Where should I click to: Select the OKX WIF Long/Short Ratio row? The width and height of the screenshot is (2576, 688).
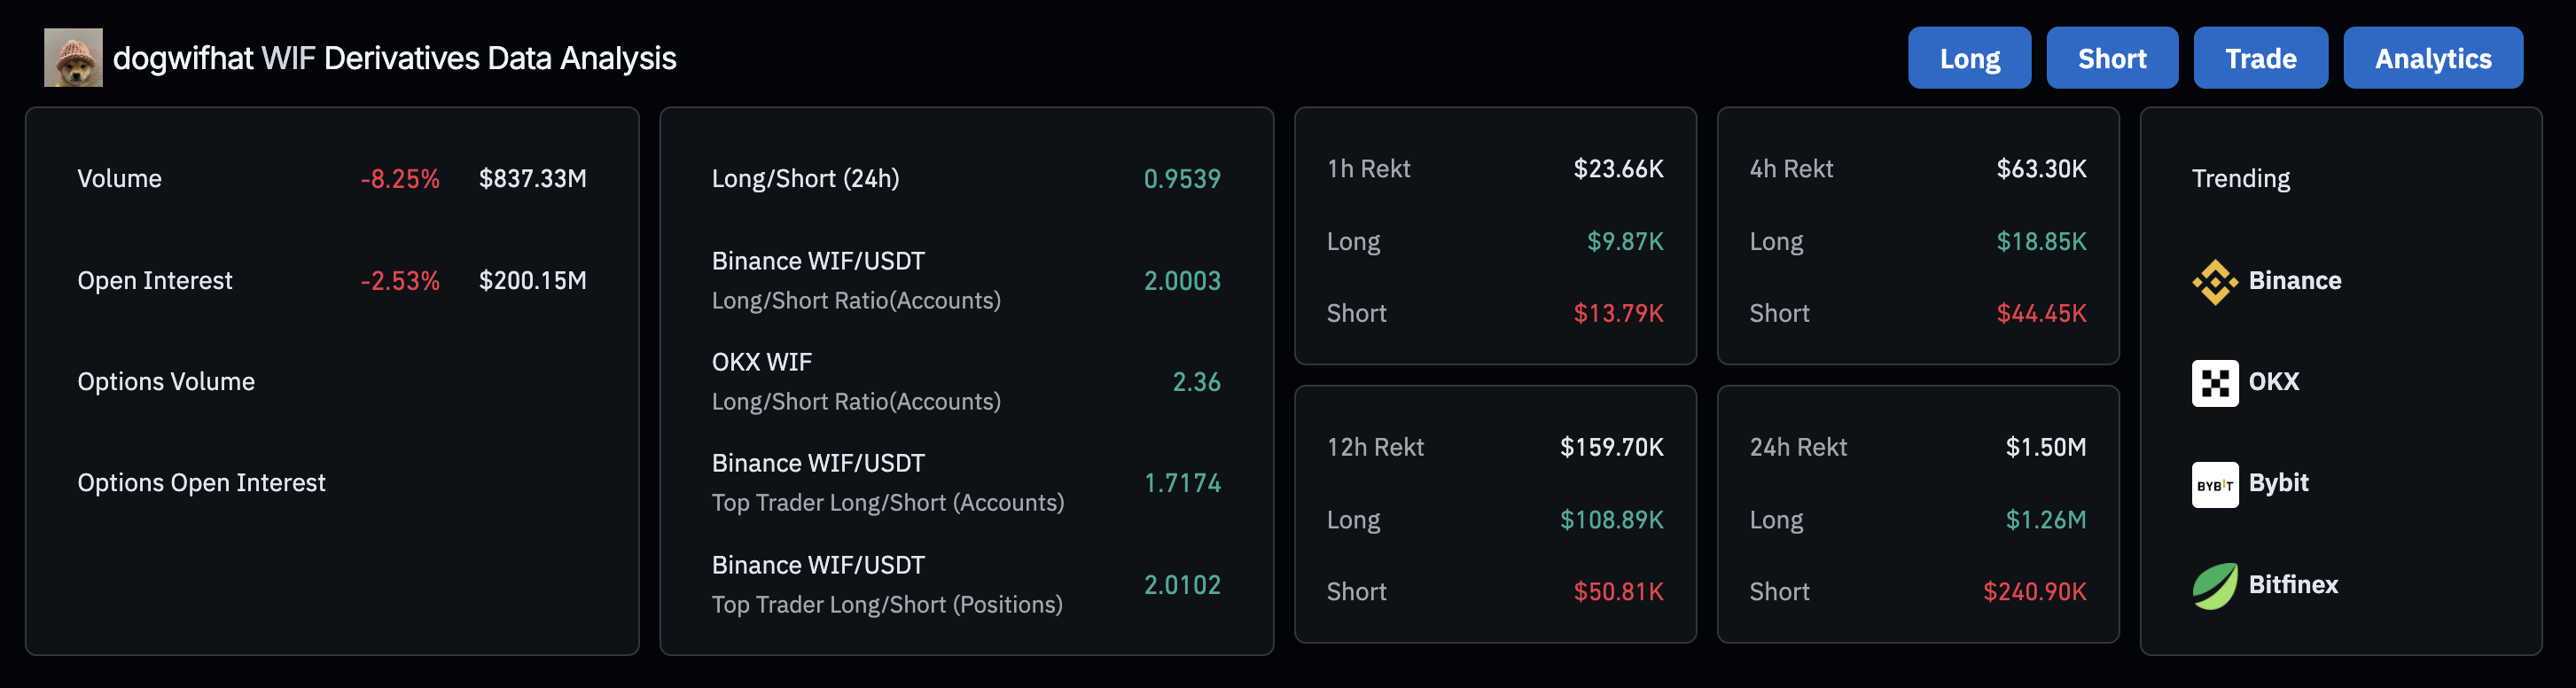(966, 382)
